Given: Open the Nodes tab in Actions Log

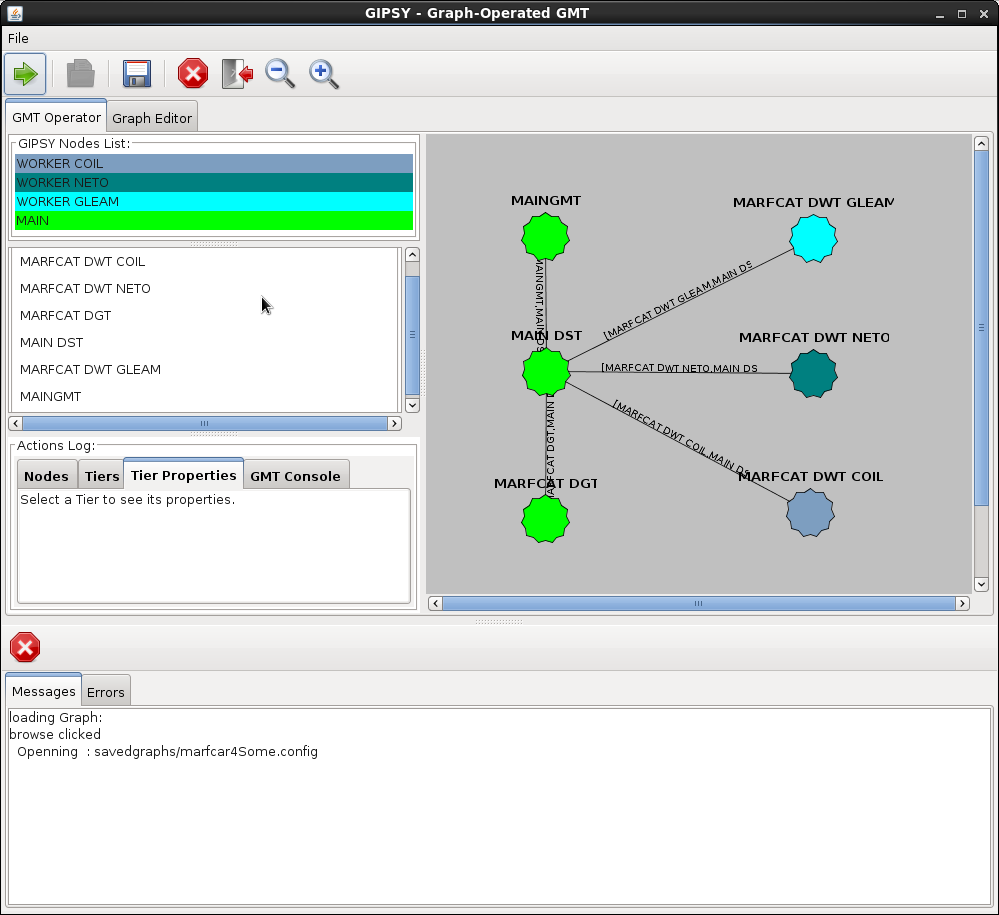Looking at the screenshot, I should pyautogui.click(x=47, y=476).
